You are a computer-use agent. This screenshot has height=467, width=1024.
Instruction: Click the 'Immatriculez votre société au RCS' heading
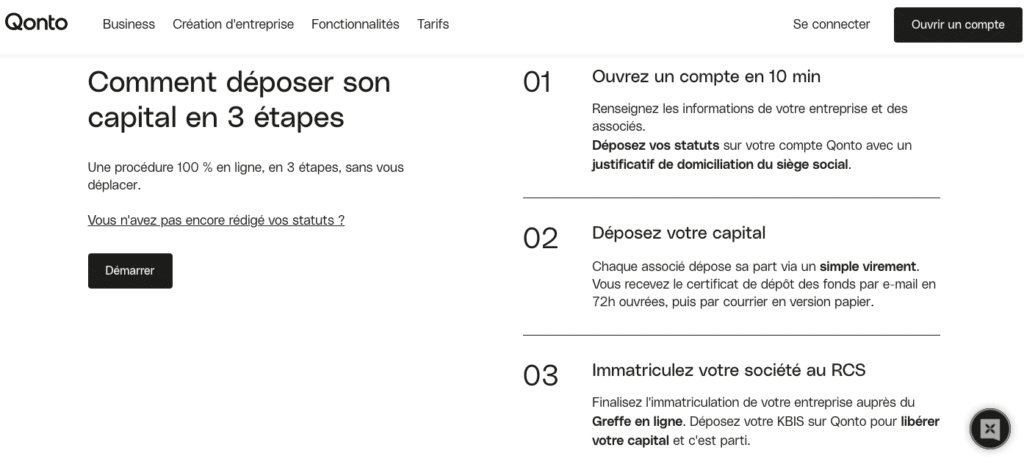click(728, 370)
